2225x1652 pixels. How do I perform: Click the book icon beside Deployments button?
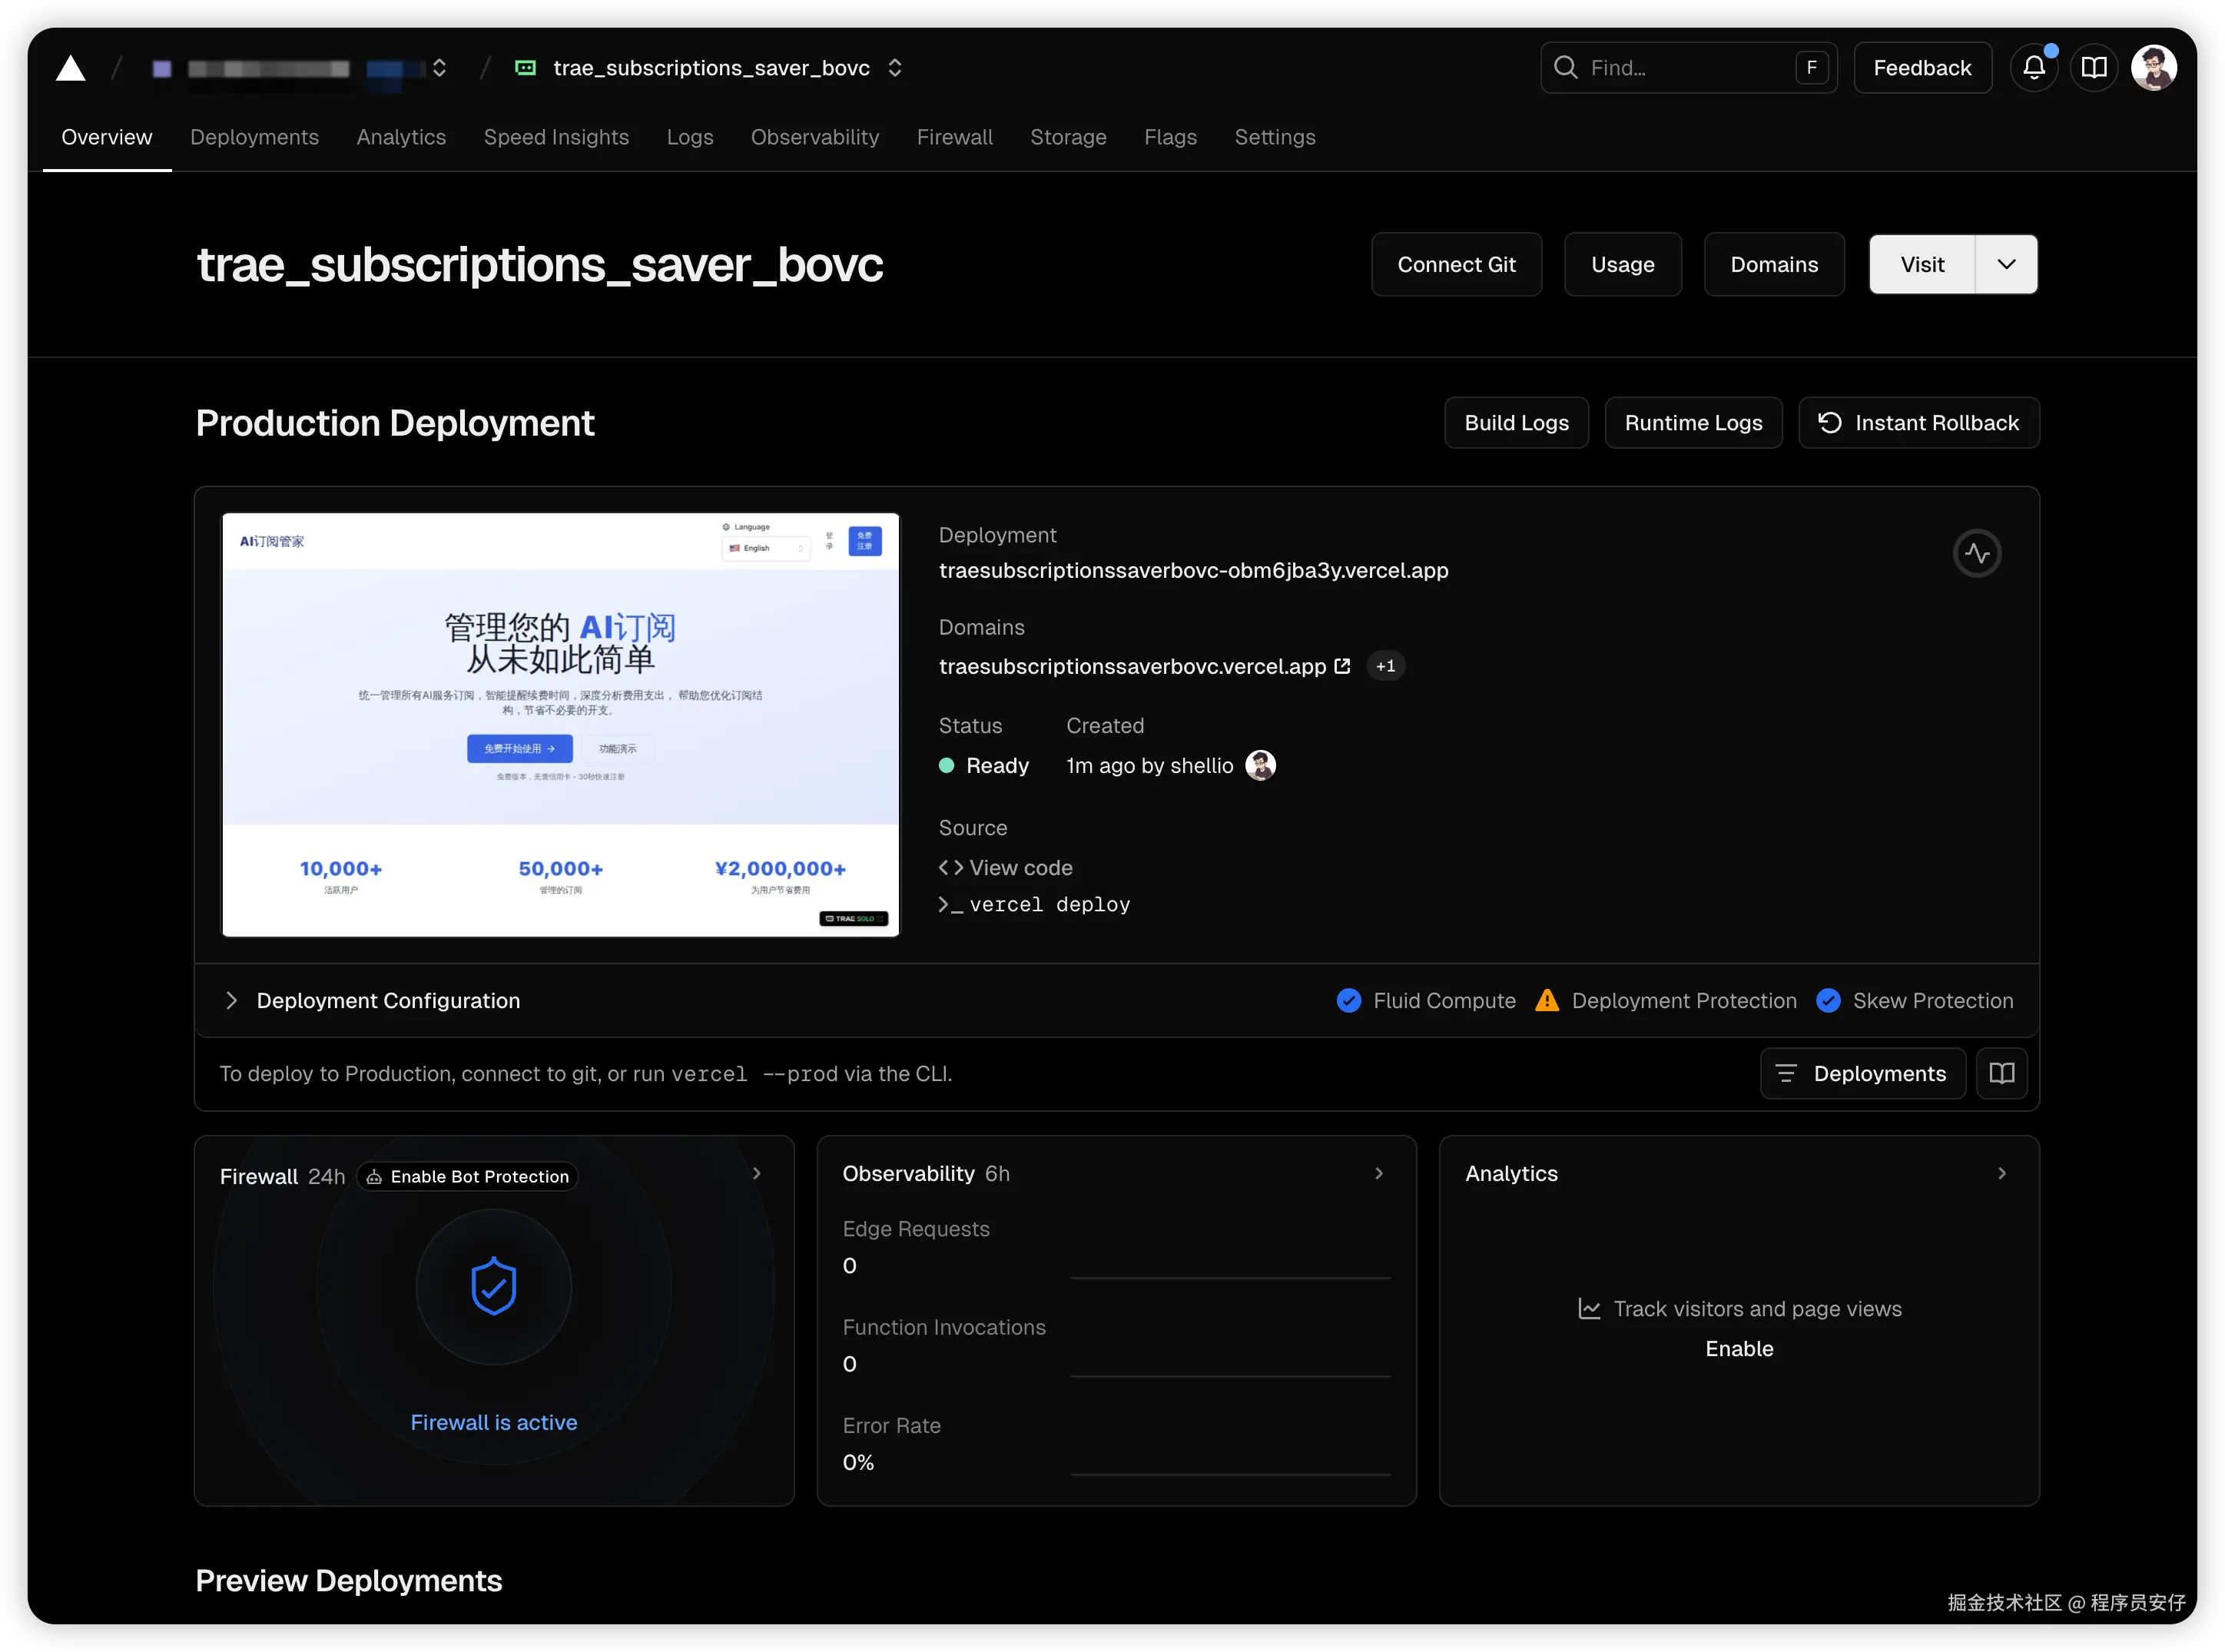[2001, 1073]
